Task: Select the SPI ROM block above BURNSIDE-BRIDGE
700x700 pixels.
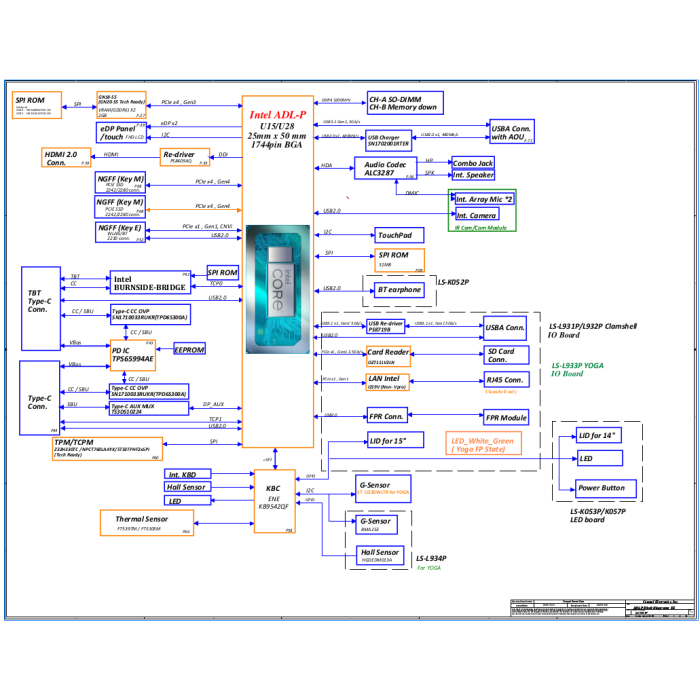Action: tap(223, 272)
